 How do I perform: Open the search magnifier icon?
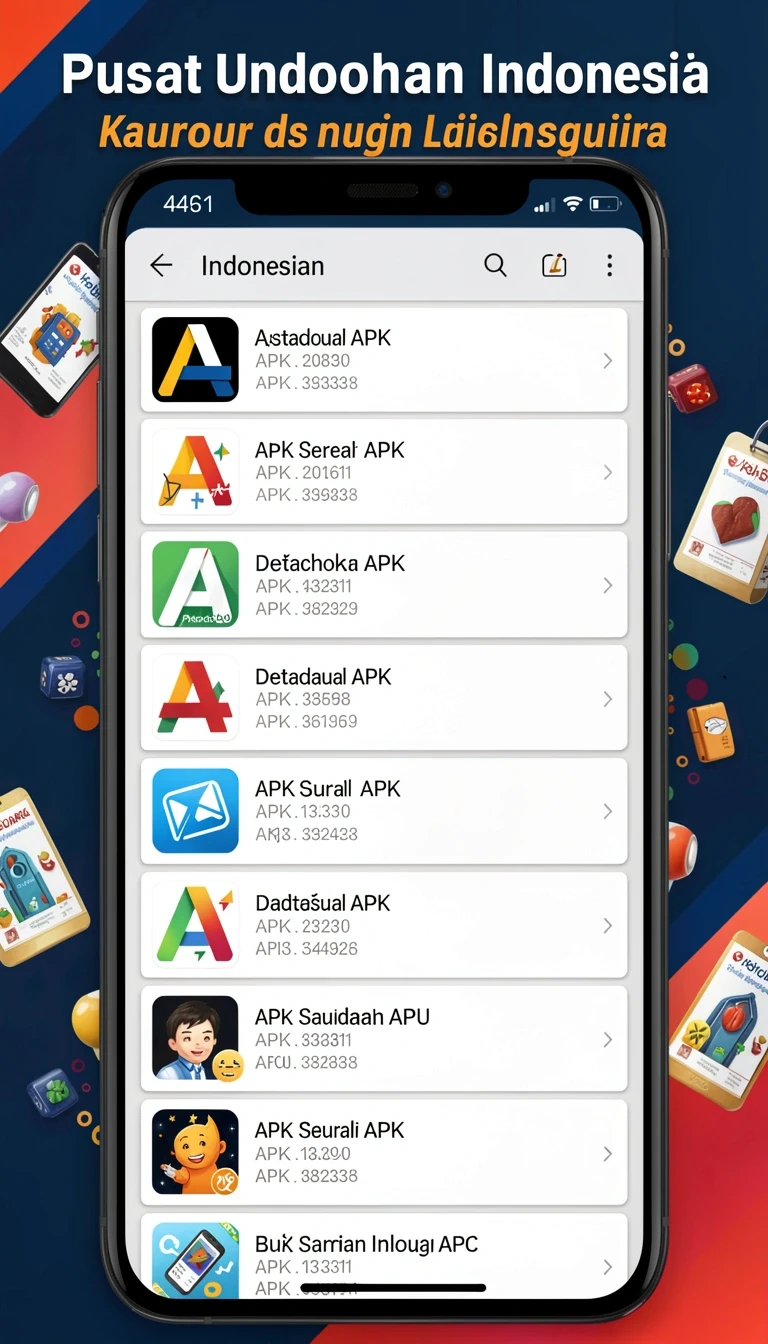(495, 265)
